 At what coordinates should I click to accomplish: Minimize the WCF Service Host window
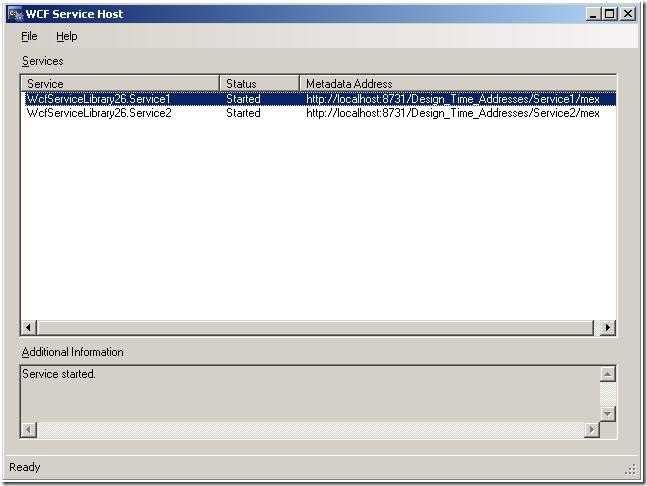(593, 14)
